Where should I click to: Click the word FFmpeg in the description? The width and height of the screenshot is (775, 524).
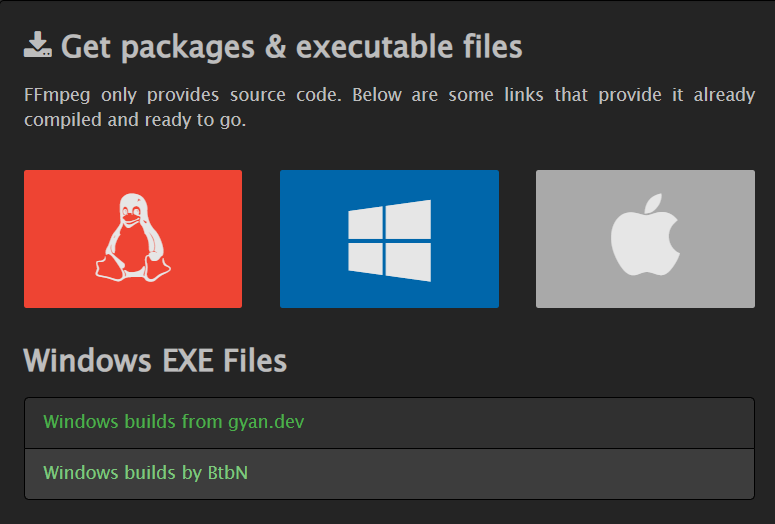(57, 95)
